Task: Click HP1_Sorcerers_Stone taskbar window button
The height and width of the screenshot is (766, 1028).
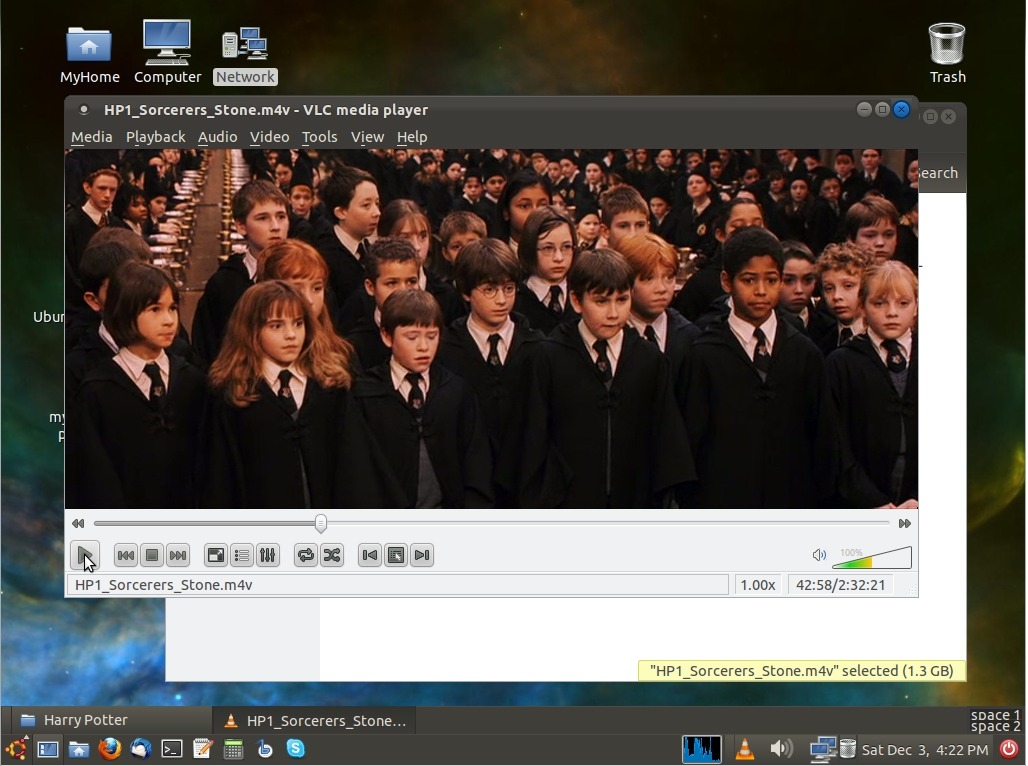Action: [316, 720]
